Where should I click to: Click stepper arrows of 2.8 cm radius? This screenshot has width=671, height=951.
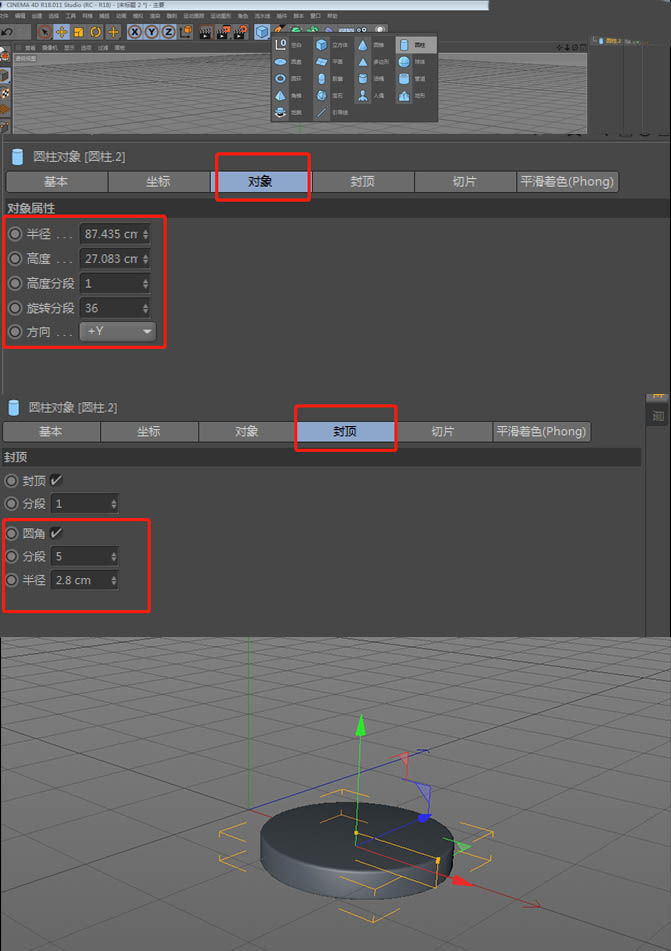pos(113,580)
